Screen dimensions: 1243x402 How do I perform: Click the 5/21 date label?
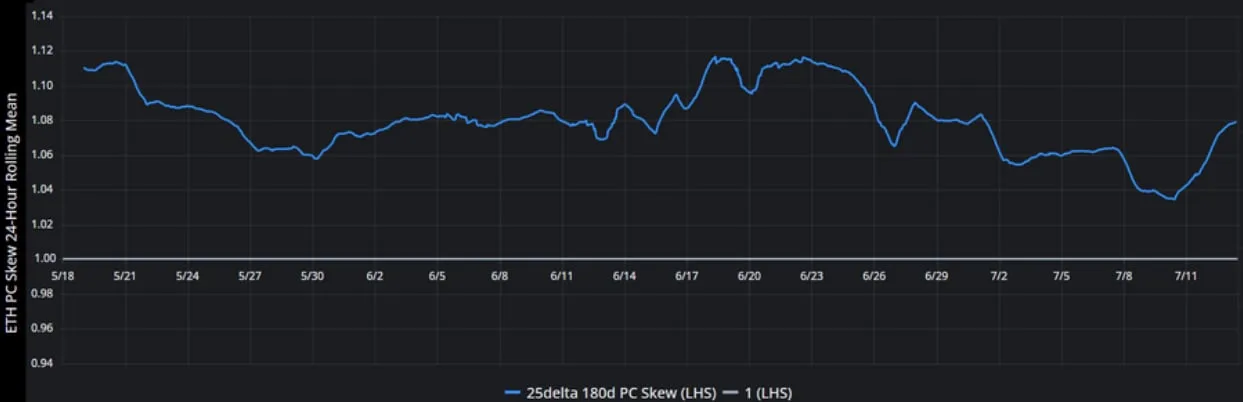pyautogui.click(x=125, y=275)
